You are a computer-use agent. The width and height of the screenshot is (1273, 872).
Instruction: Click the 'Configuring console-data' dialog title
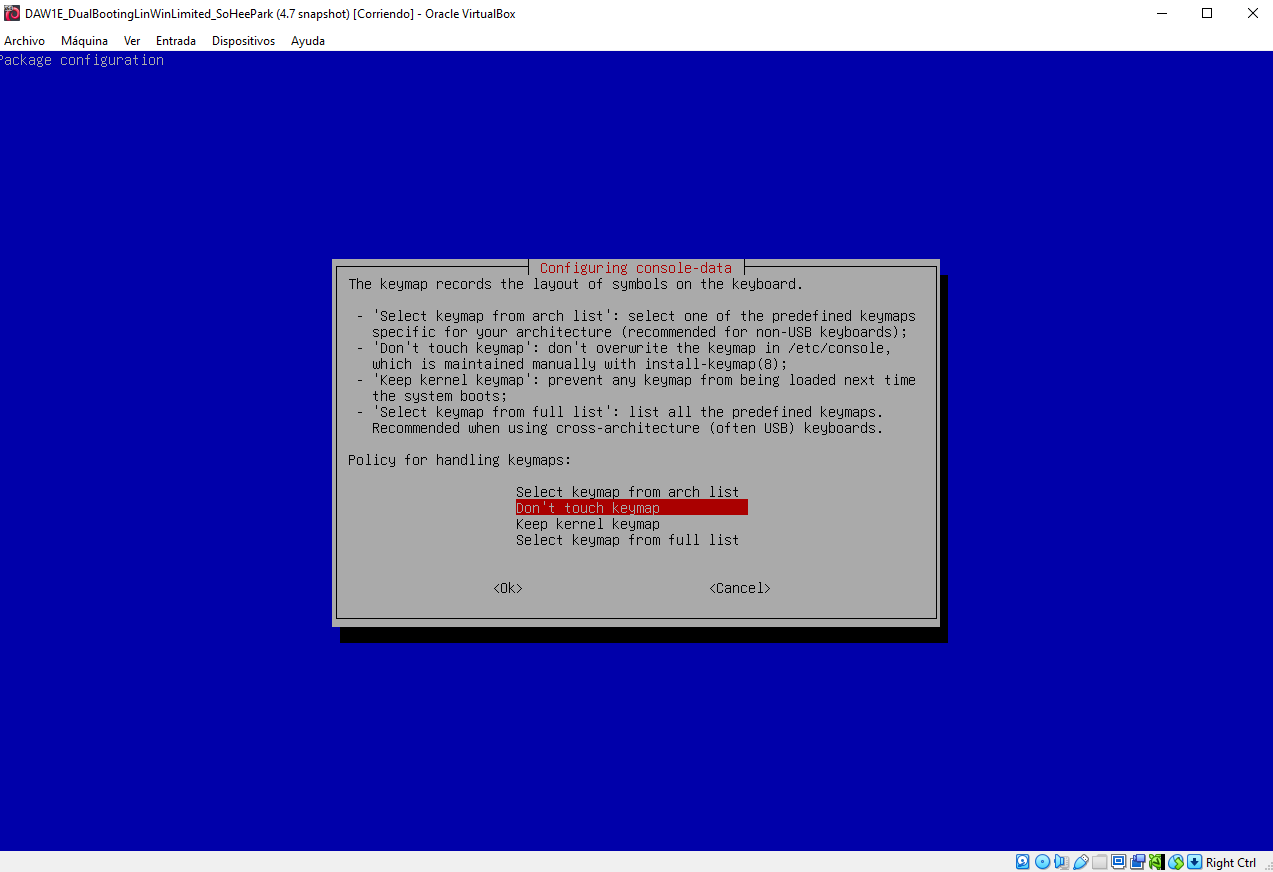tap(636, 268)
